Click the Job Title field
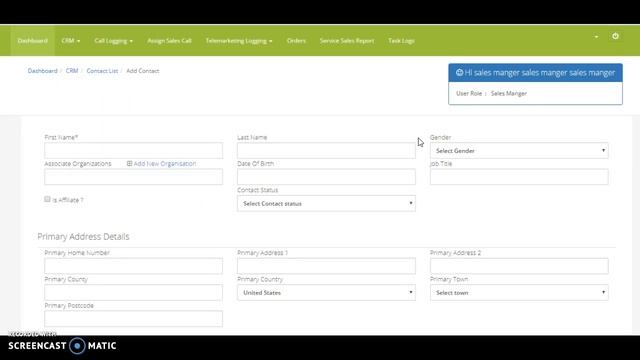 click(x=519, y=177)
